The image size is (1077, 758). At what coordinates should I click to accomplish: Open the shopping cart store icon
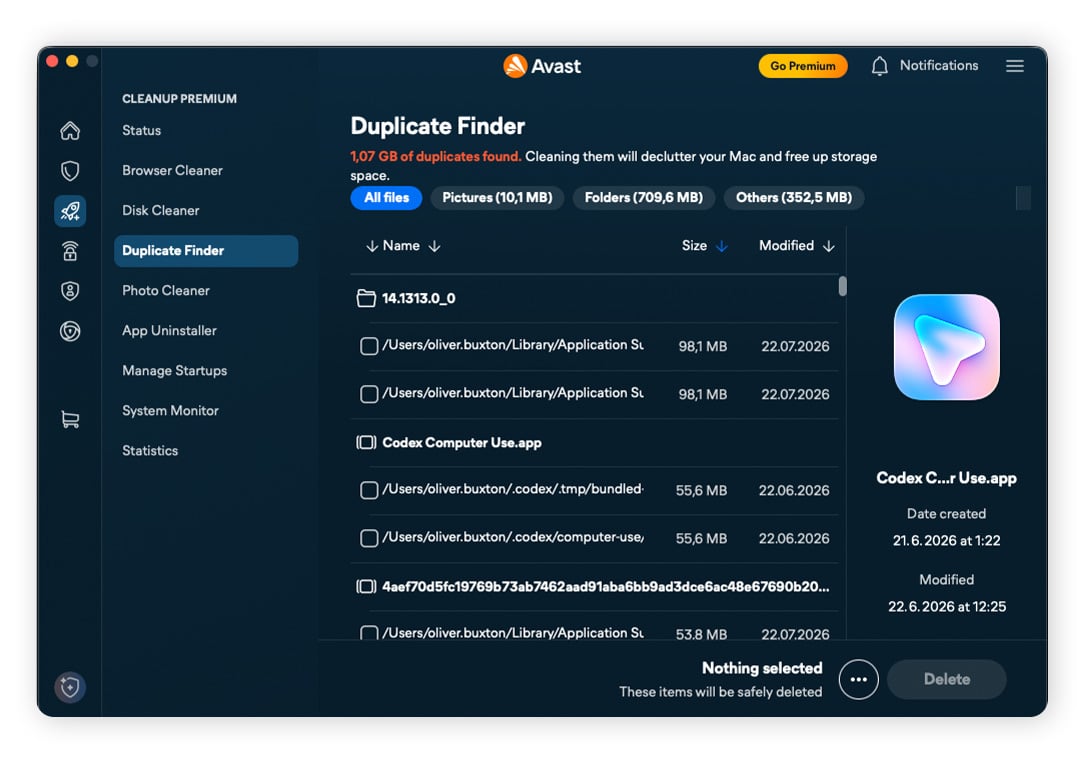(x=70, y=419)
